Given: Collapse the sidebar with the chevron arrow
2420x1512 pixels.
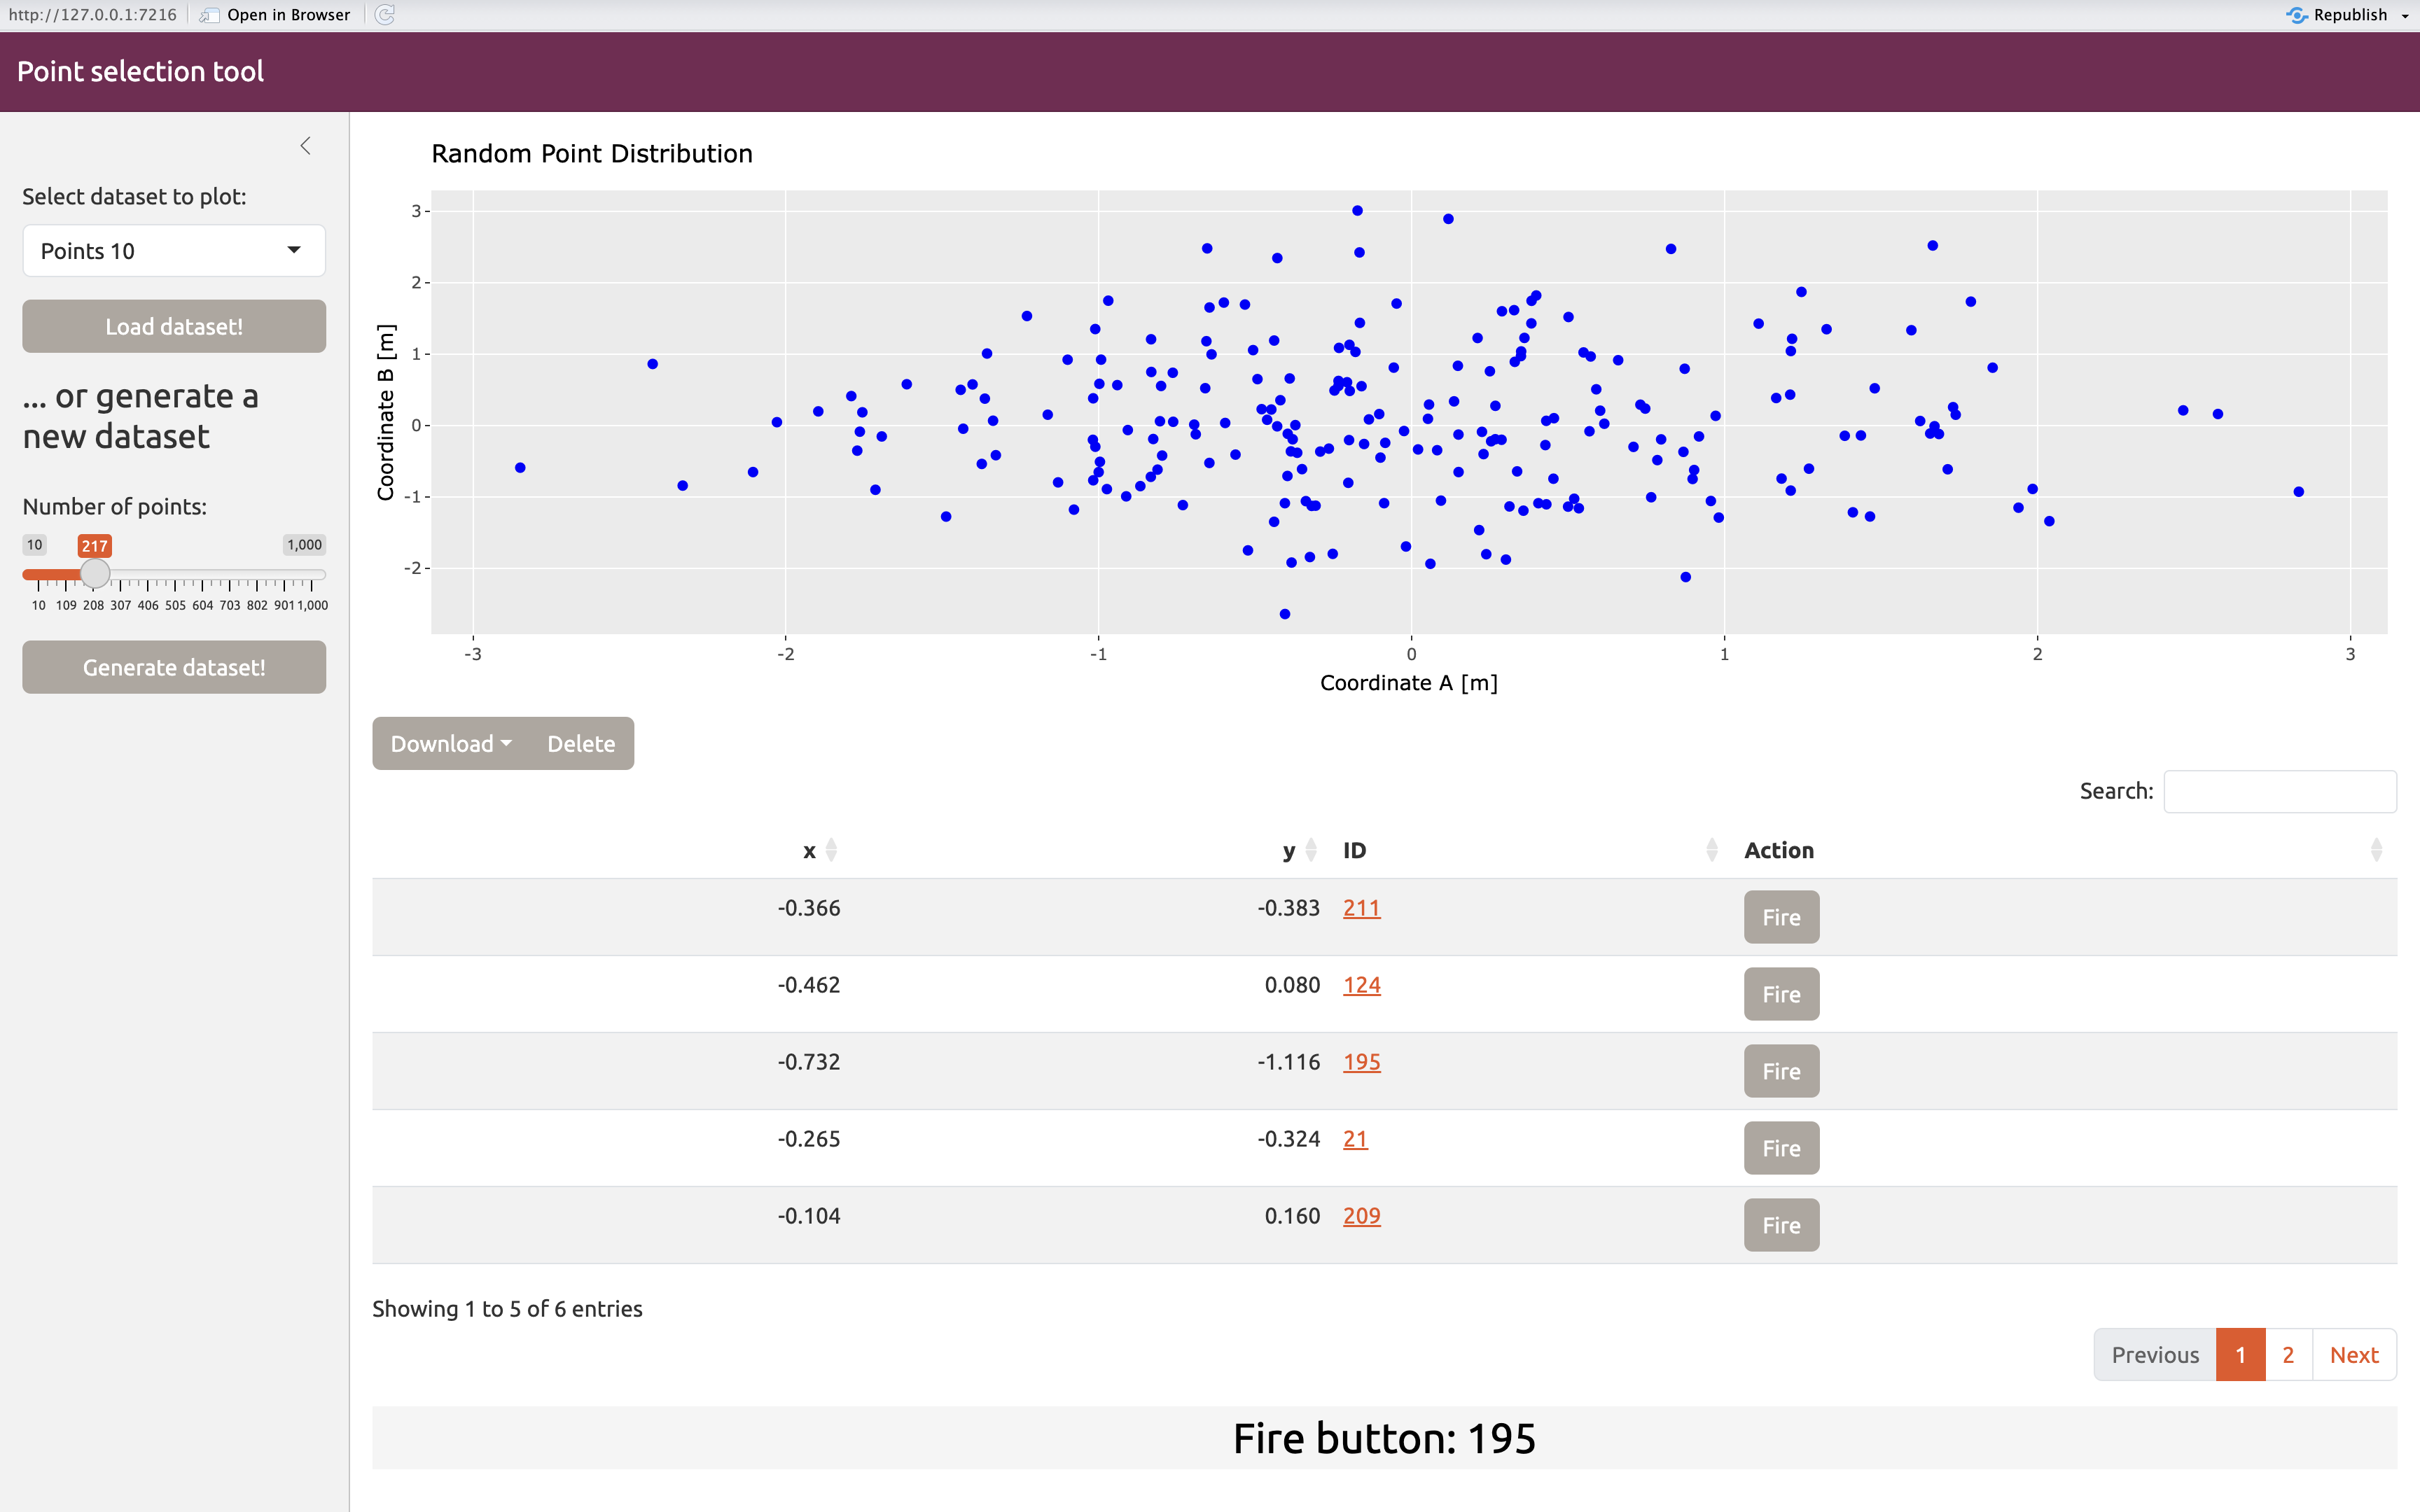Looking at the screenshot, I should coord(306,146).
